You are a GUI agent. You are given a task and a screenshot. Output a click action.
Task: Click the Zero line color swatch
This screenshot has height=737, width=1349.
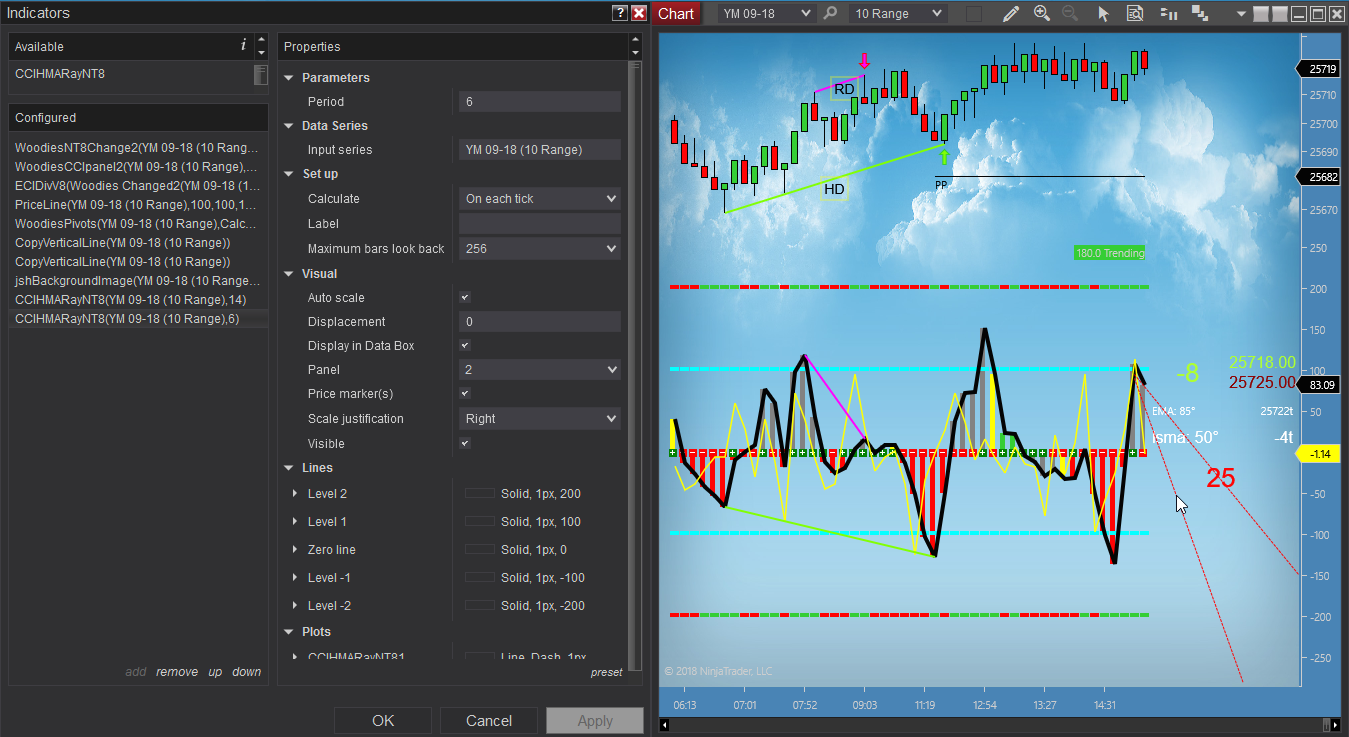click(x=480, y=550)
